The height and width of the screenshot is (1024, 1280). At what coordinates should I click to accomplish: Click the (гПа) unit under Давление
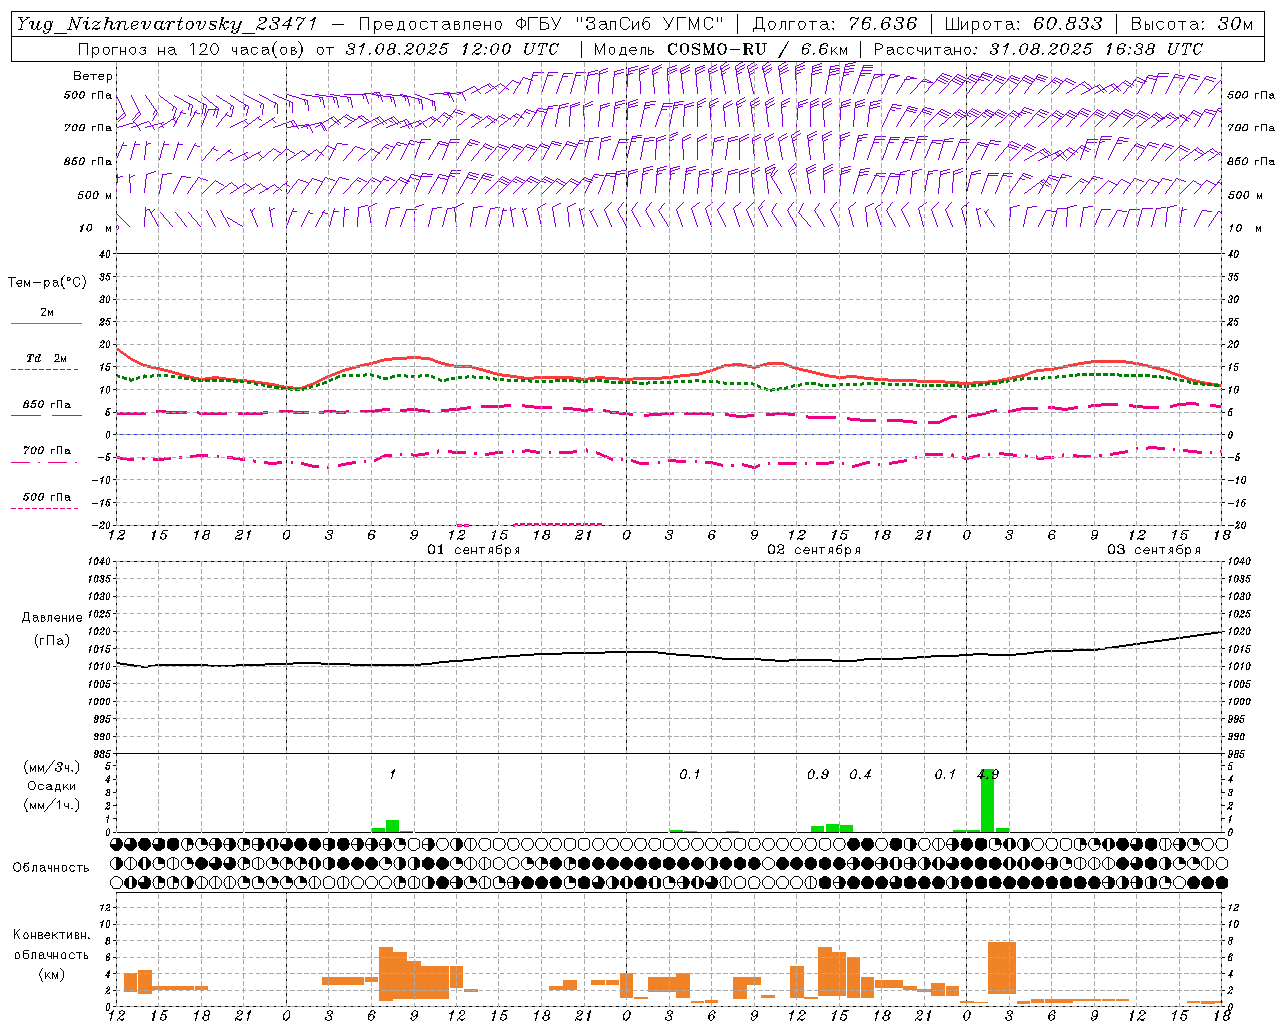click(52, 641)
